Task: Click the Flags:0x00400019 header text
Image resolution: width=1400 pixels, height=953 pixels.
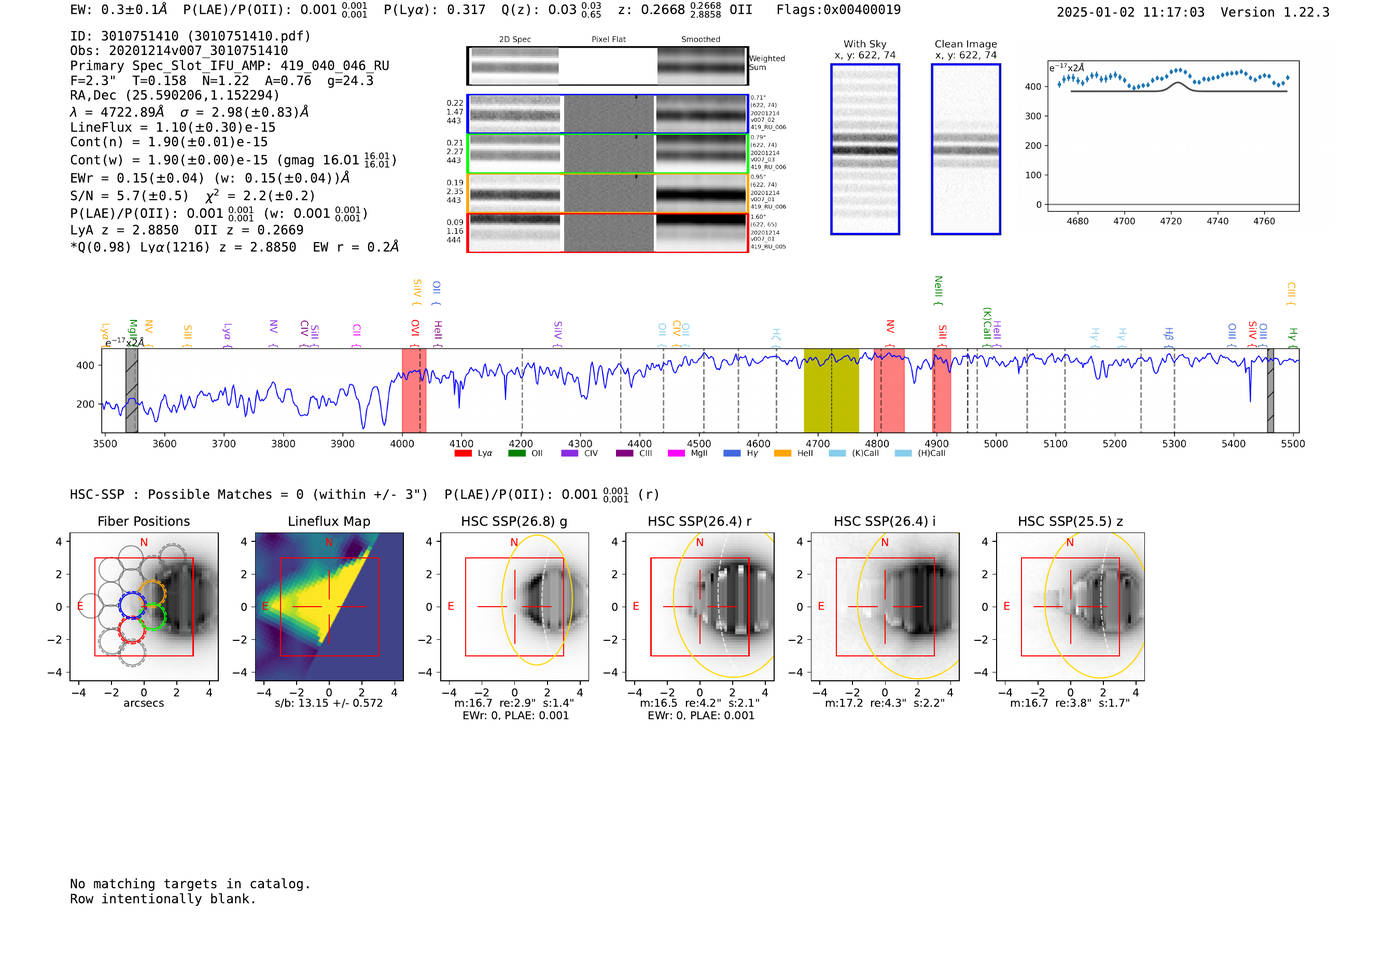Action: click(x=838, y=10)
